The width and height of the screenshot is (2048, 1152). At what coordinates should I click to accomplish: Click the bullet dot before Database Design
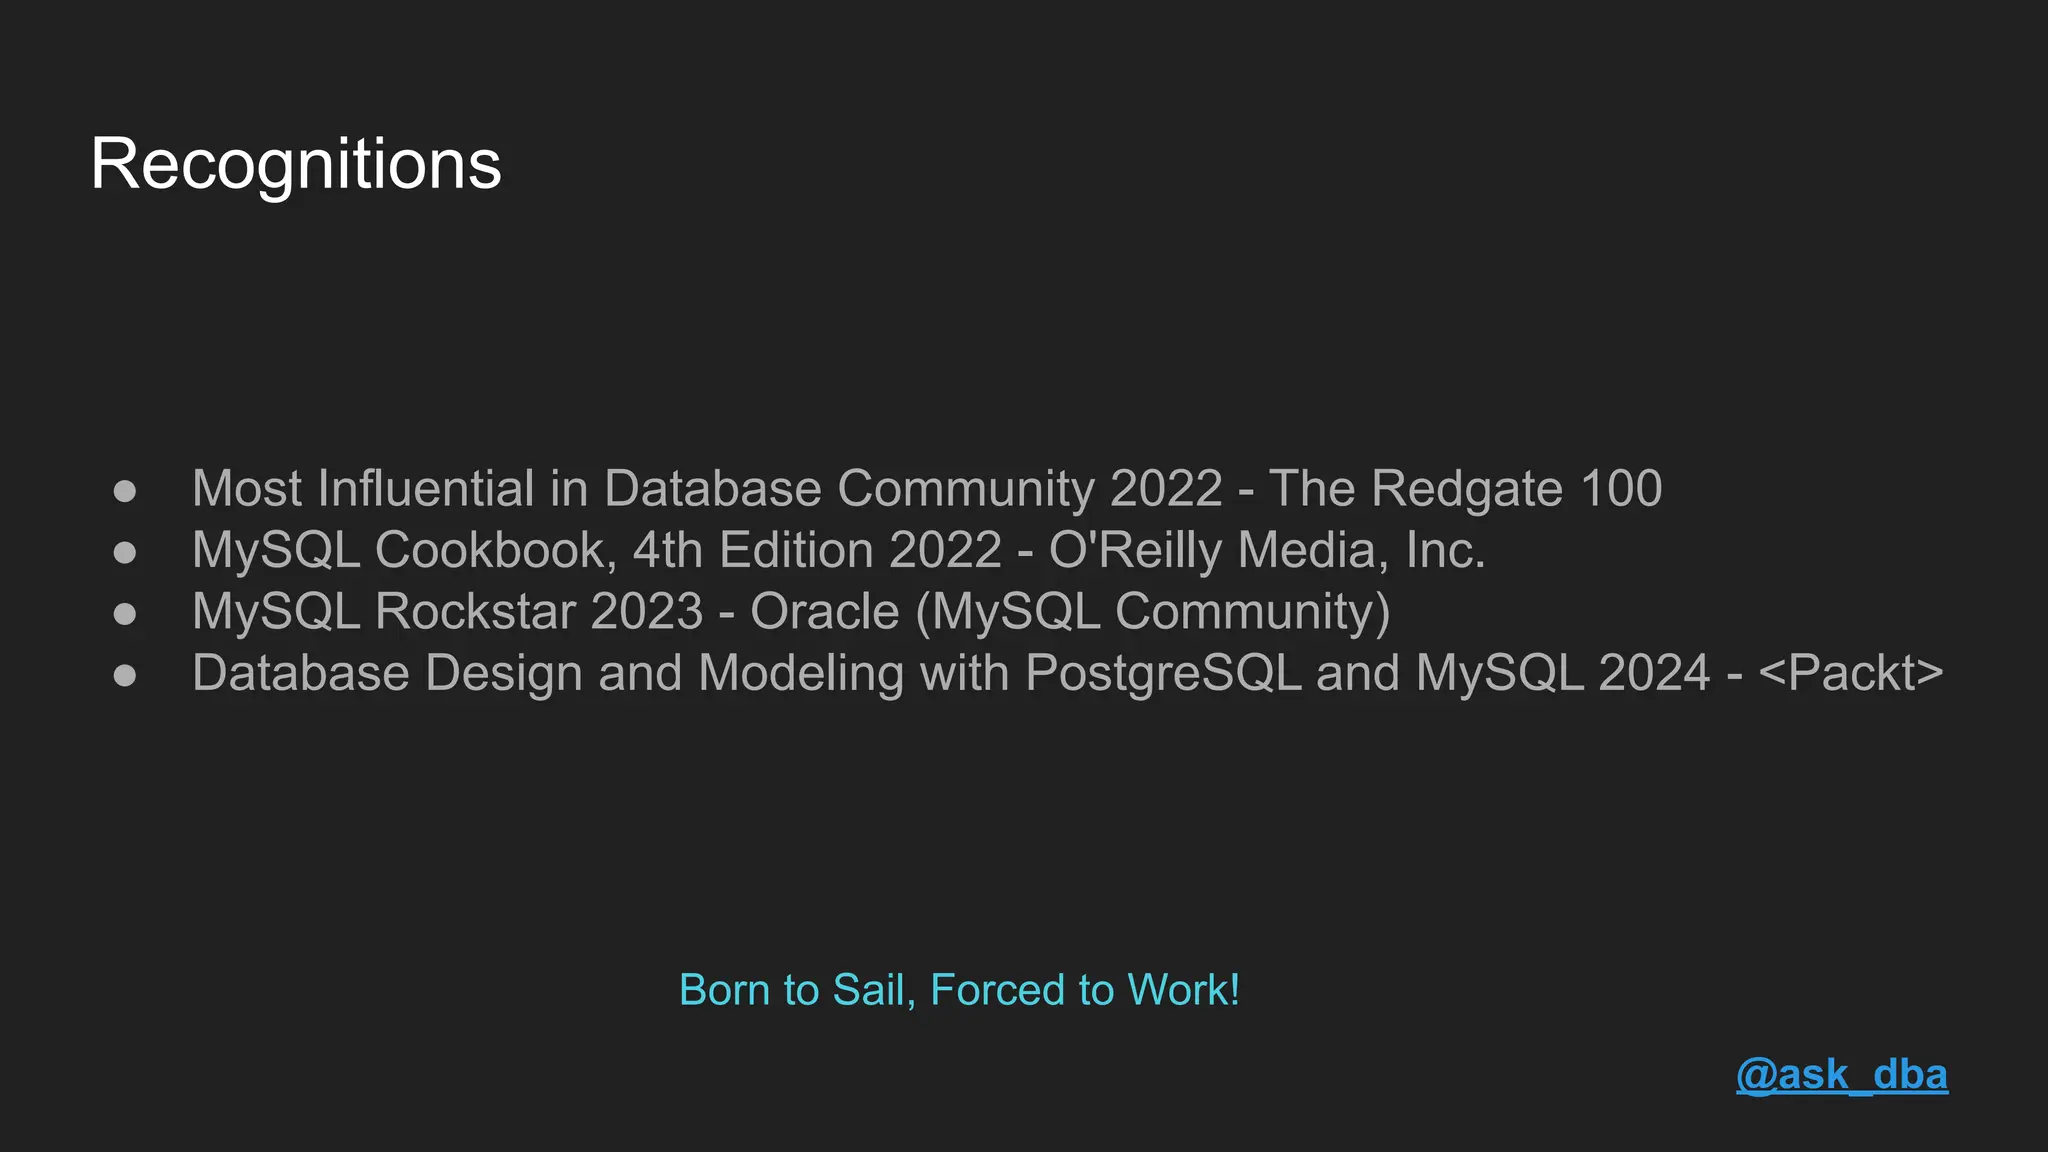[x=125, y=675]
